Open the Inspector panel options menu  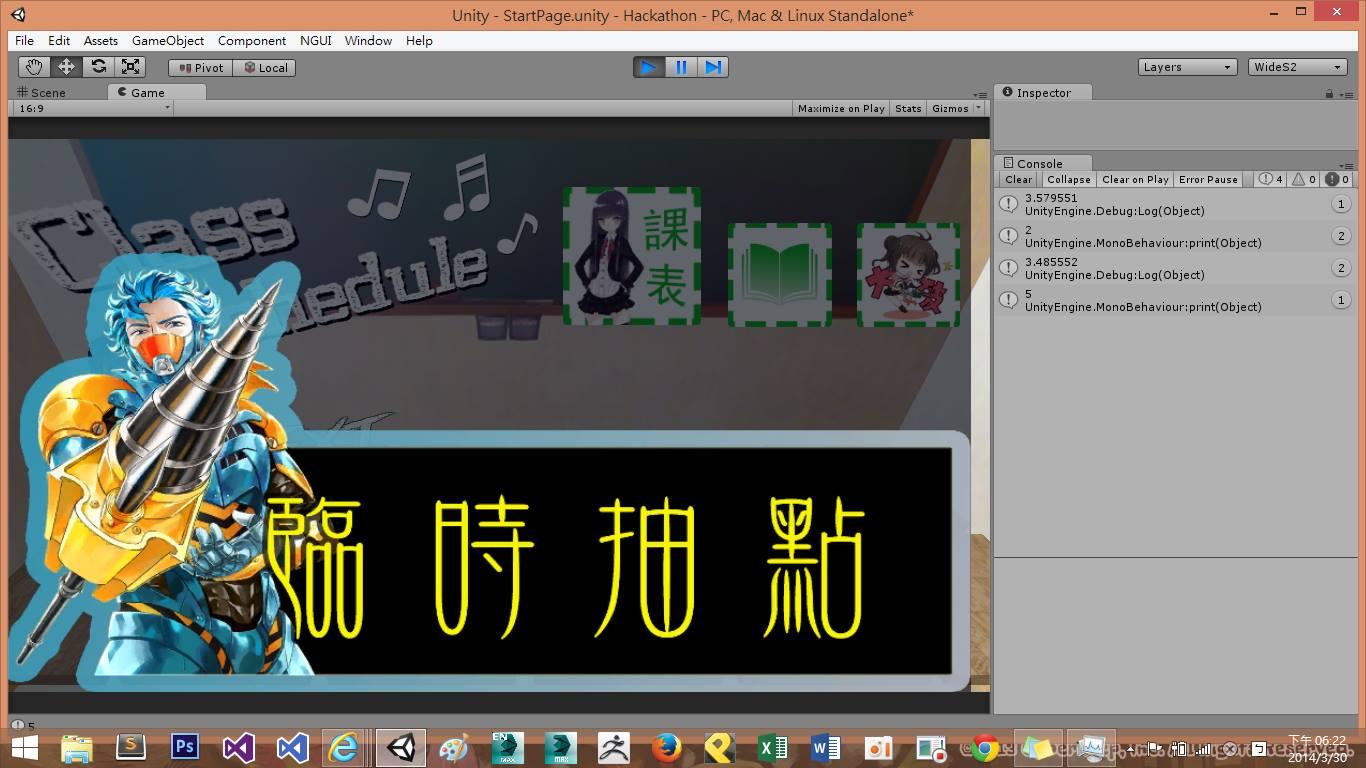tap(1346, 93)
